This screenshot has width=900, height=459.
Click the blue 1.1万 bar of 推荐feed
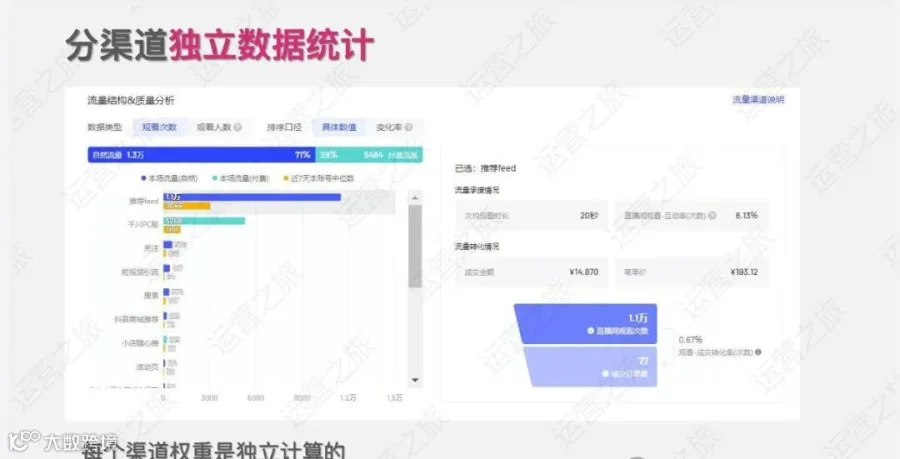click(x=252, y=197)
